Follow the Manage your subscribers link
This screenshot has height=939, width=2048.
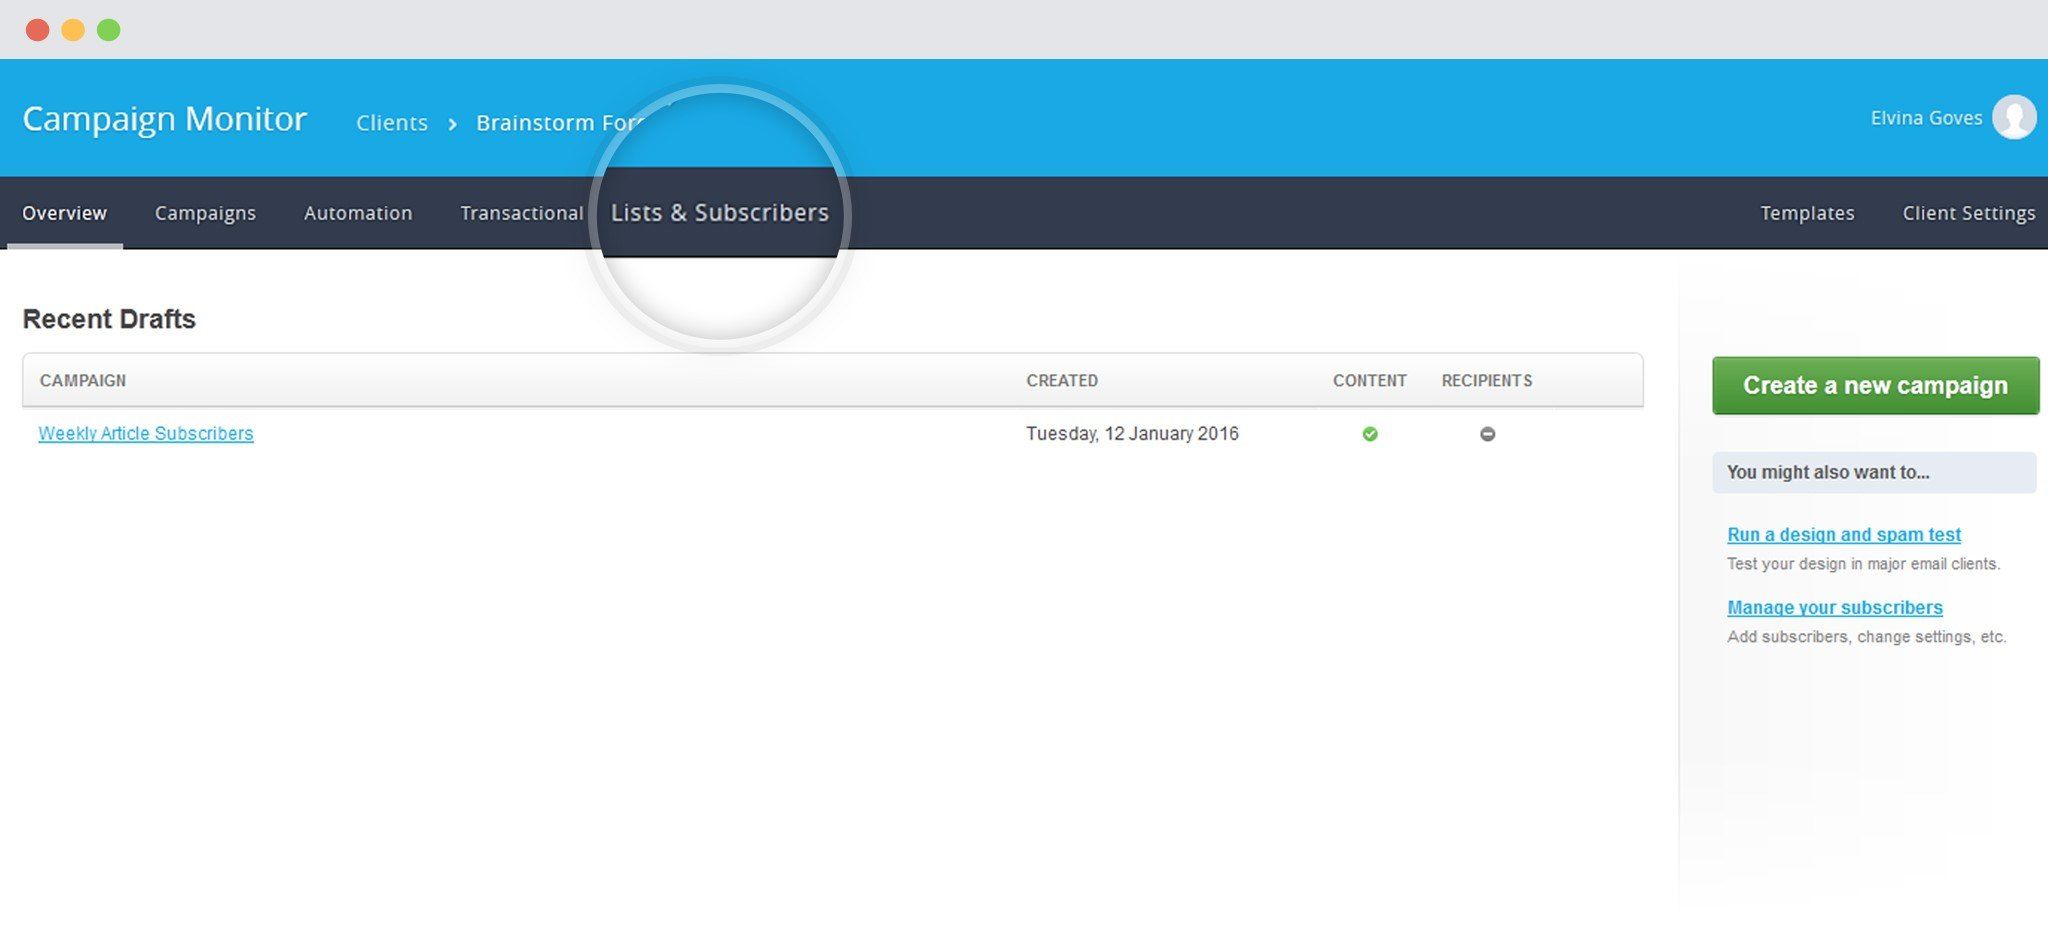pos(1835,608)
